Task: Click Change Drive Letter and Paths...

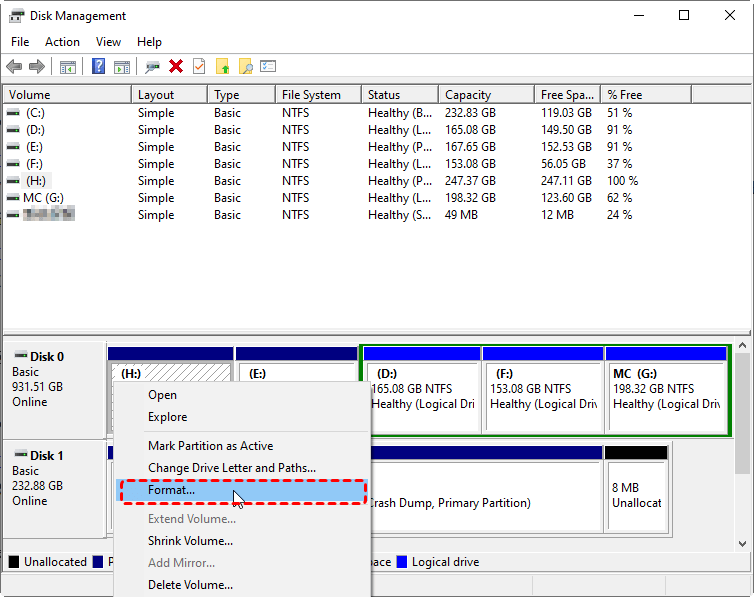Action: [x=232, y=468]
